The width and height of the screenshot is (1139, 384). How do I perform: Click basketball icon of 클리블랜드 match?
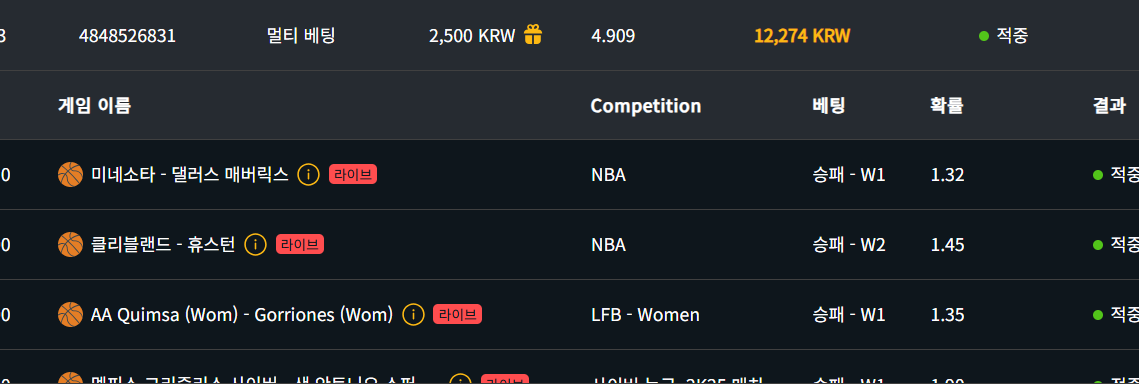pos(70,245)
